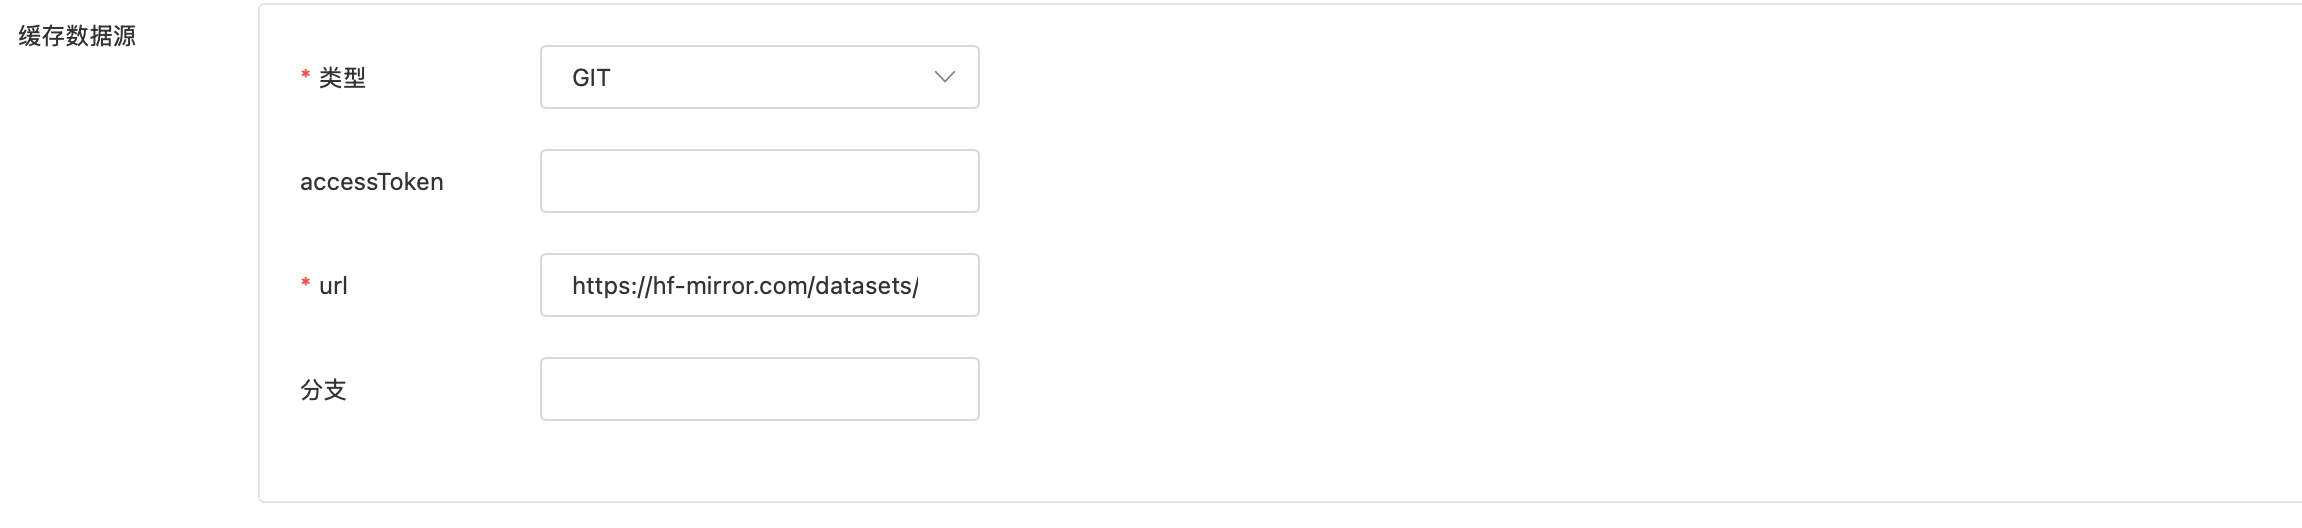This screenshot has width=2302, height=528.
Task: Click the selected GIT value text
Action: (x=591, y=78)
